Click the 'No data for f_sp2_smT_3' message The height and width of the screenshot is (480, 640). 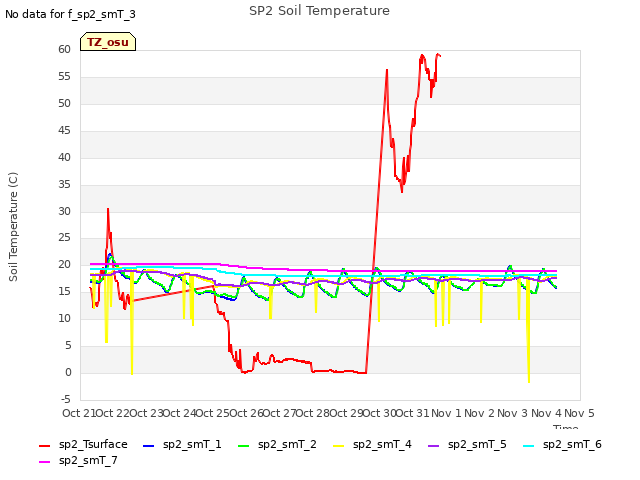[70, 14]
